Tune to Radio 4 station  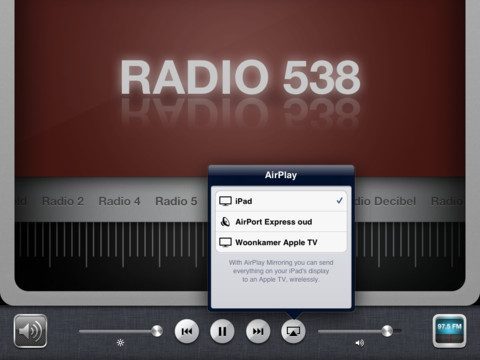tap(119, 201)
